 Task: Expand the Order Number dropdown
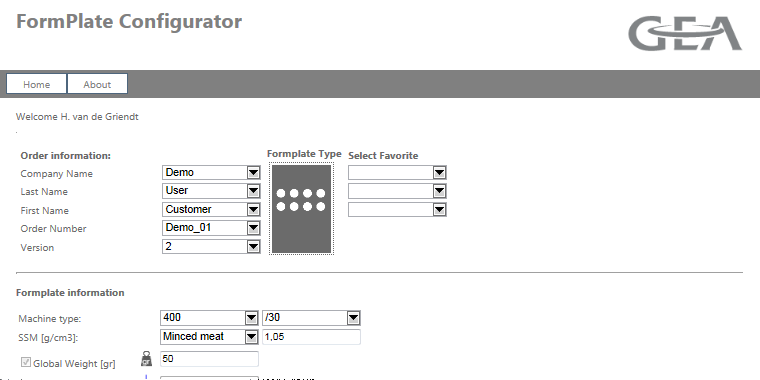click(x=211, y=228)
